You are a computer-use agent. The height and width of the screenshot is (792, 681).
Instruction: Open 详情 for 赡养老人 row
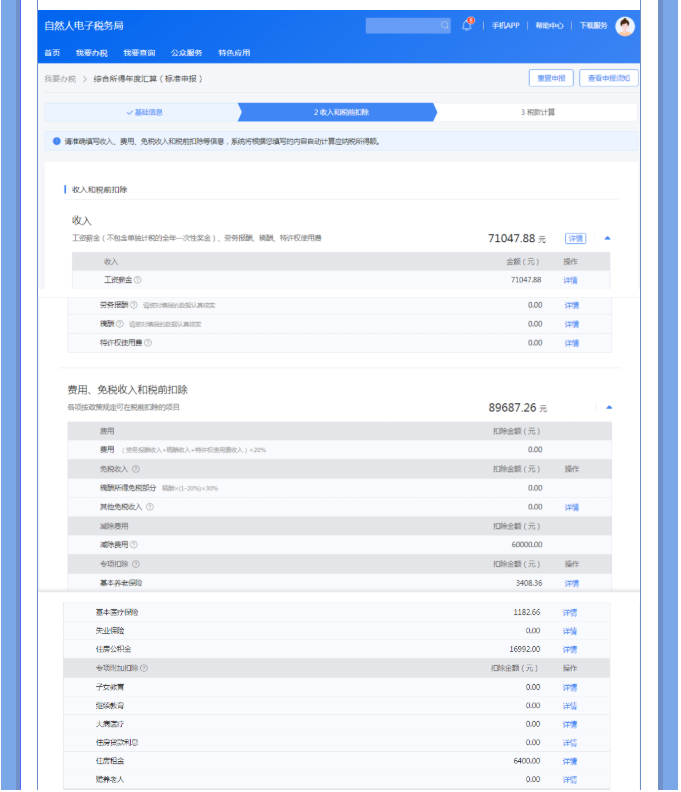click(570, 780)
